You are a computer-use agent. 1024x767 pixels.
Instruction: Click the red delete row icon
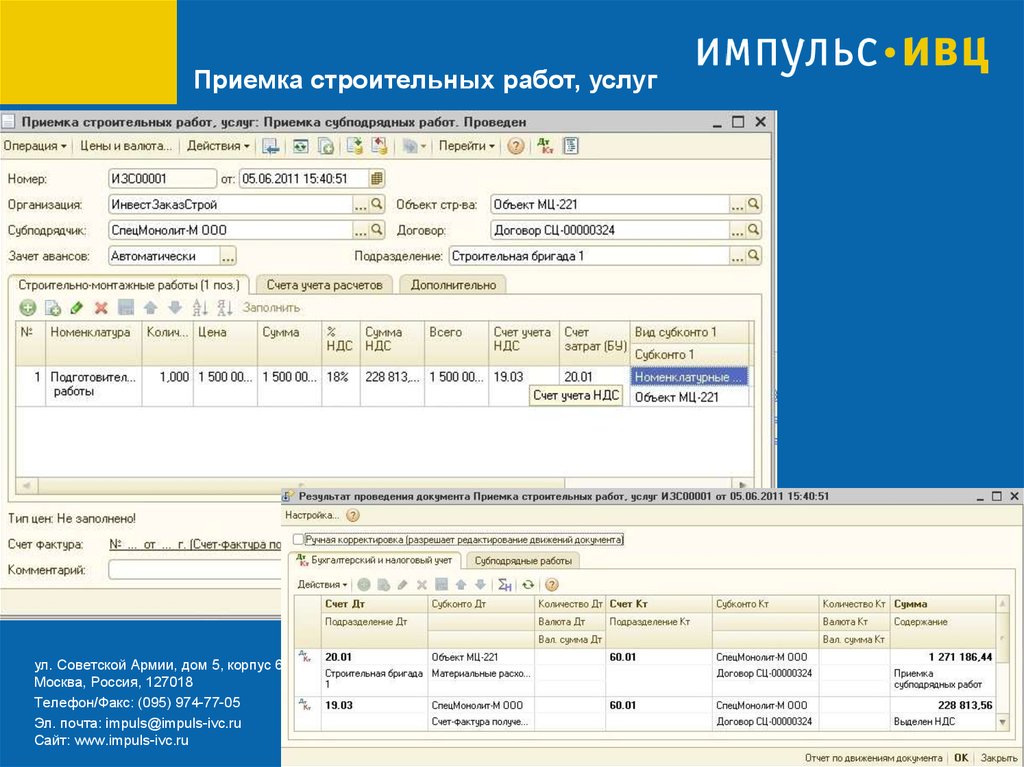pyautogui.click(x=101, y=308)
